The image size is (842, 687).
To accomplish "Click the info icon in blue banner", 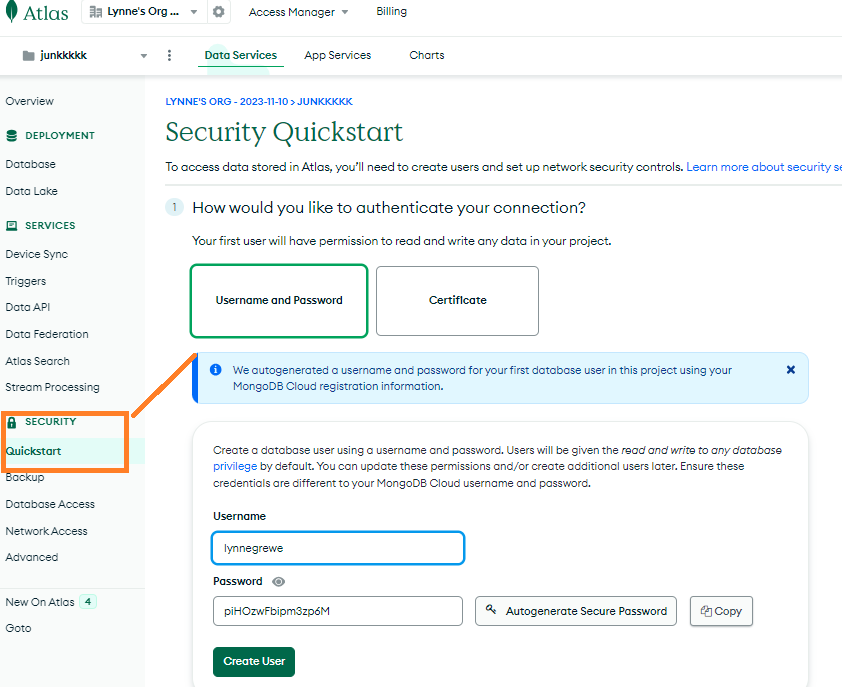I will 215,370.
